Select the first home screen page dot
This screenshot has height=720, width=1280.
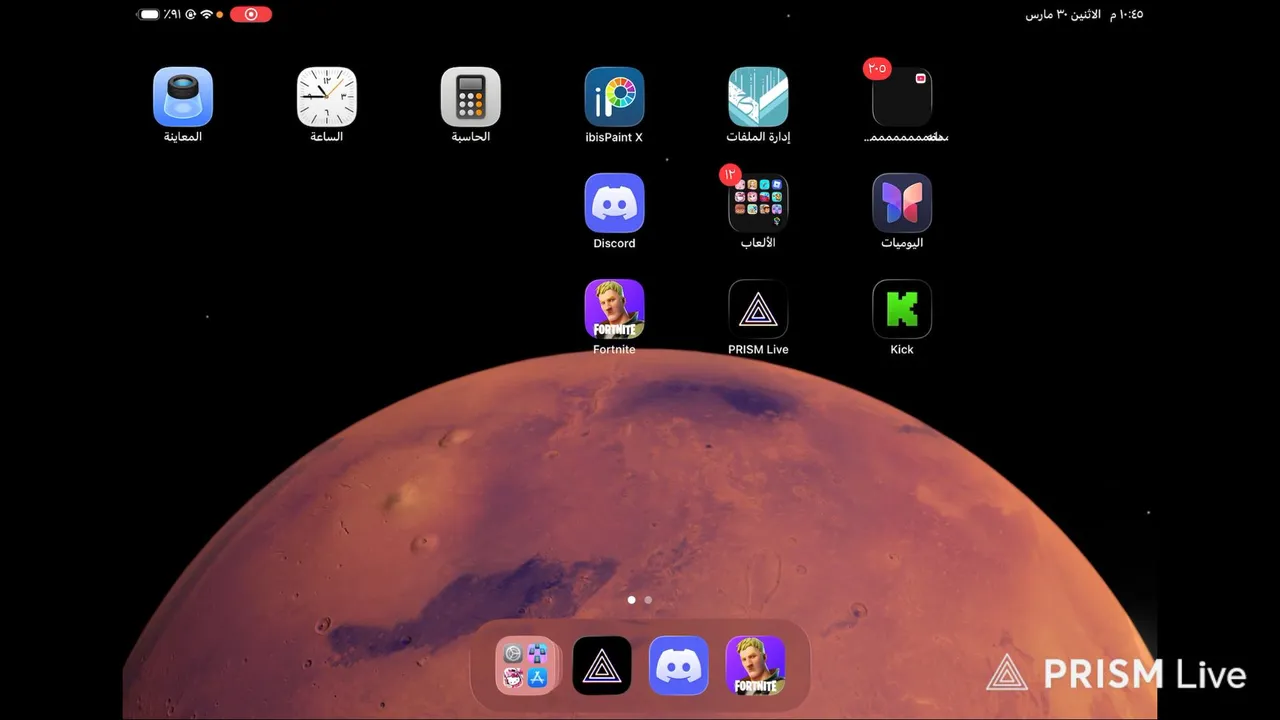coord(631,600)
